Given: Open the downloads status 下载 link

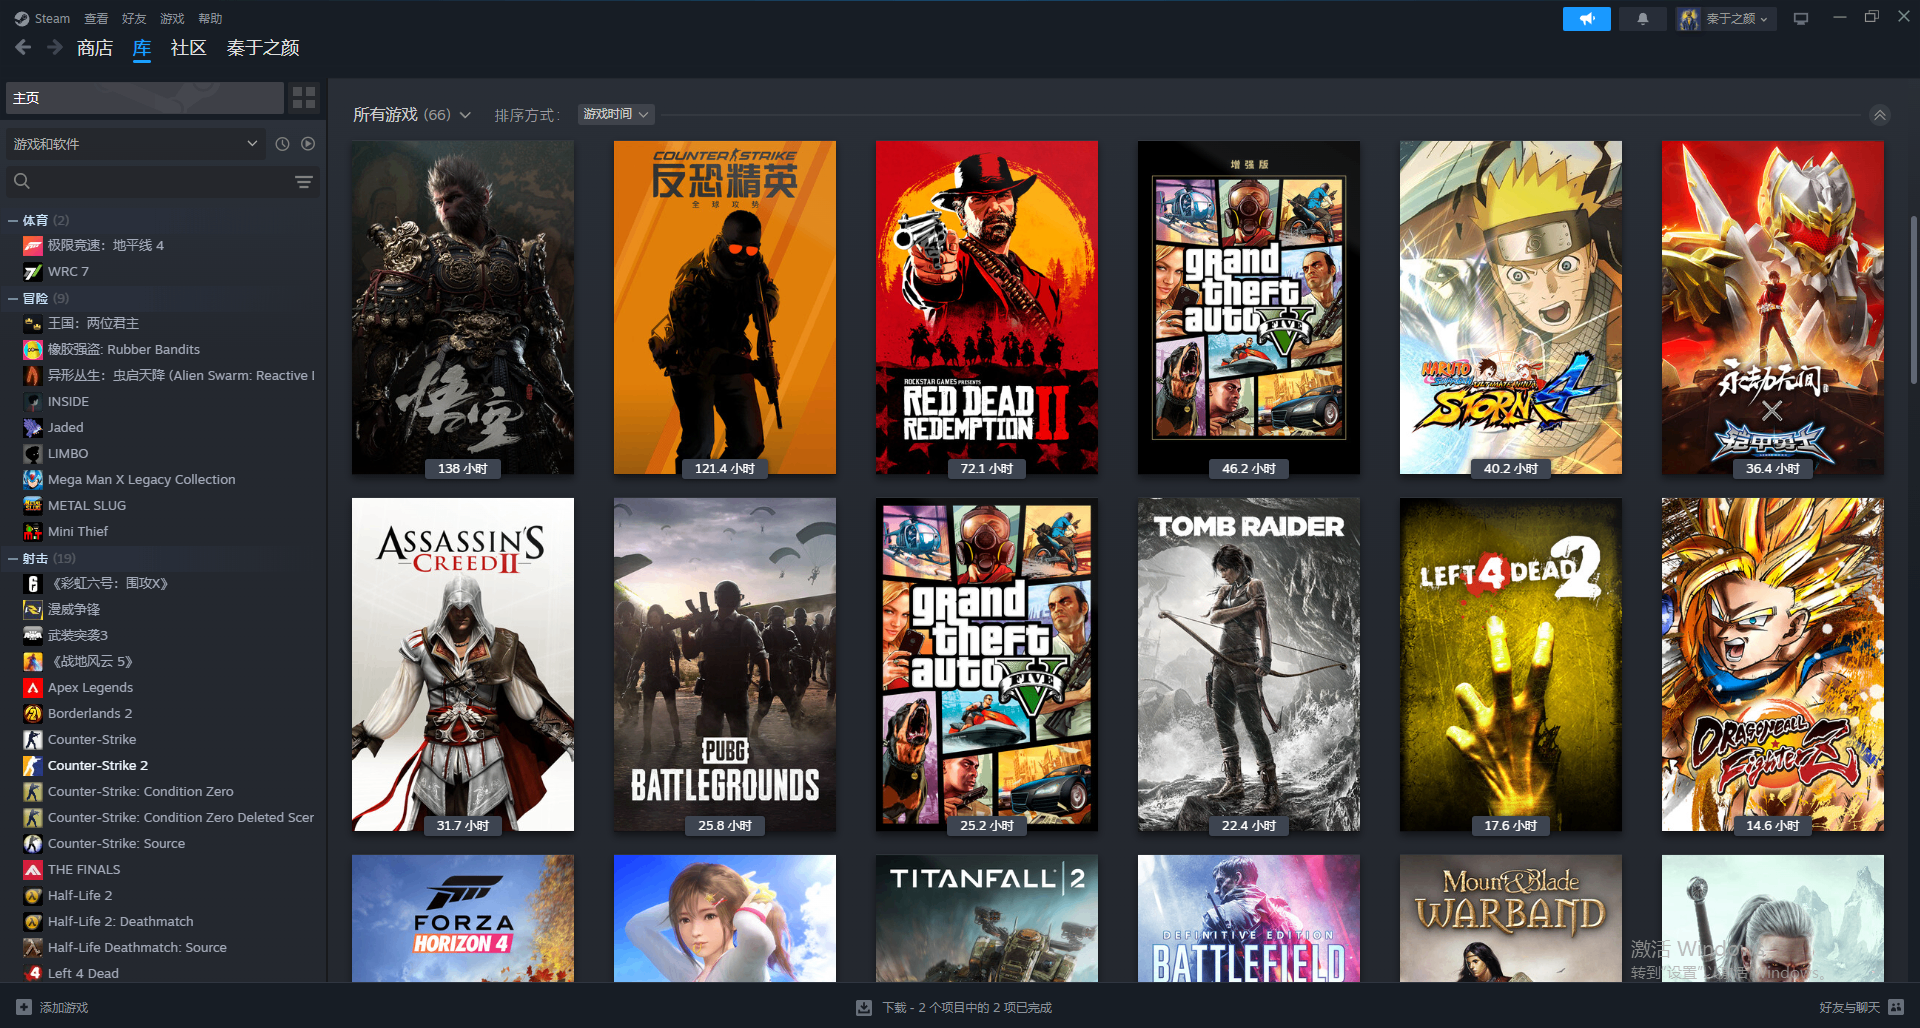Looking at the screenshot, I should tap(967, 1007).
